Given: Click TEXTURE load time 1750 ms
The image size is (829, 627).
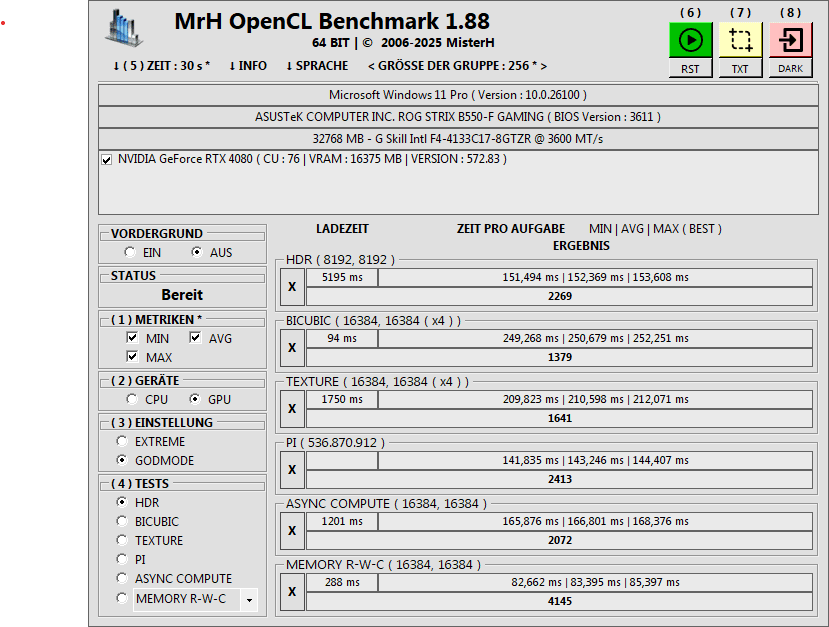Looking at the screenshot, I should point(342,400).
